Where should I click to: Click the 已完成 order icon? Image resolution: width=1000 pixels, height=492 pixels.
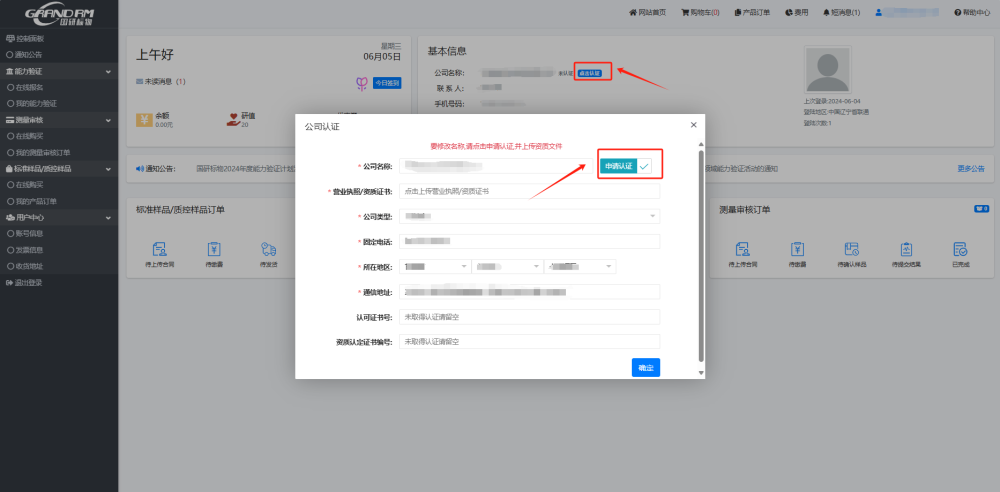coord(960,253)
